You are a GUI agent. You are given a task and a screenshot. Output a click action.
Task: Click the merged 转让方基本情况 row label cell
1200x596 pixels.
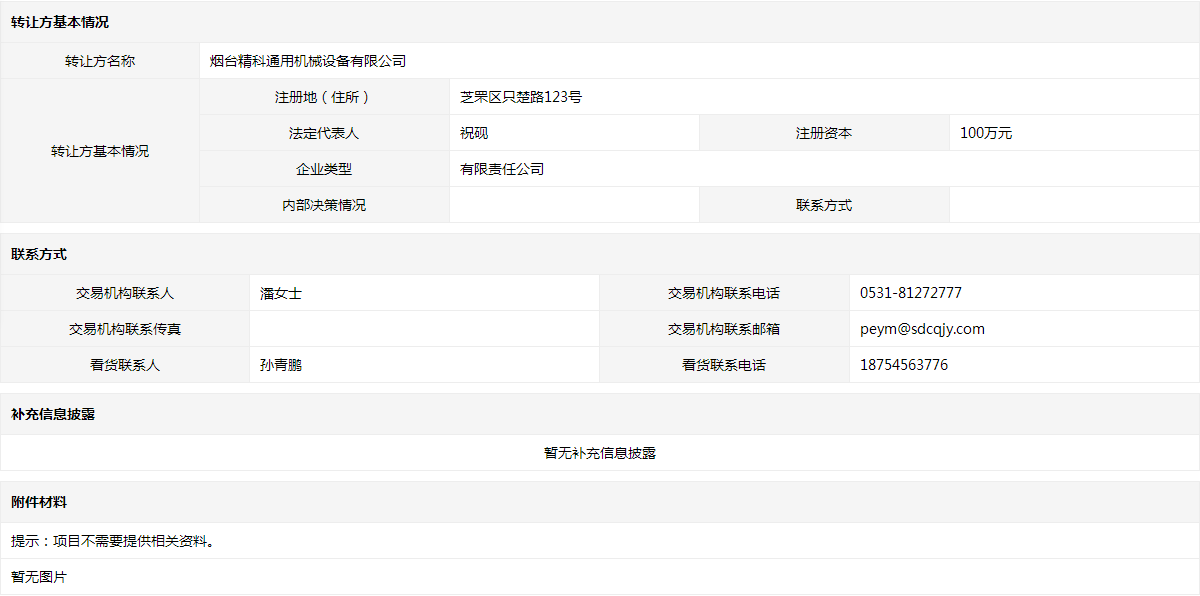(x=100, y=151)
